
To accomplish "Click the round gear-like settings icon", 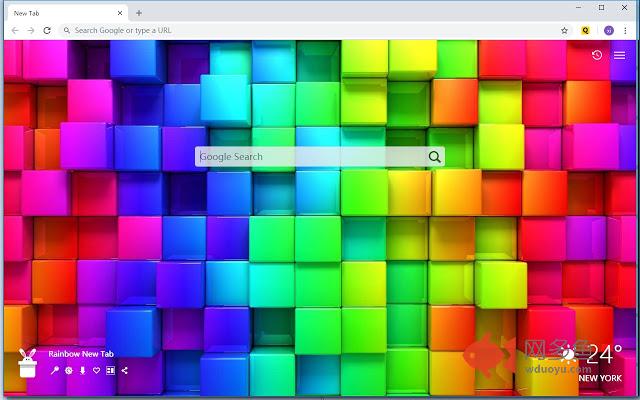I will pos(69,370).
